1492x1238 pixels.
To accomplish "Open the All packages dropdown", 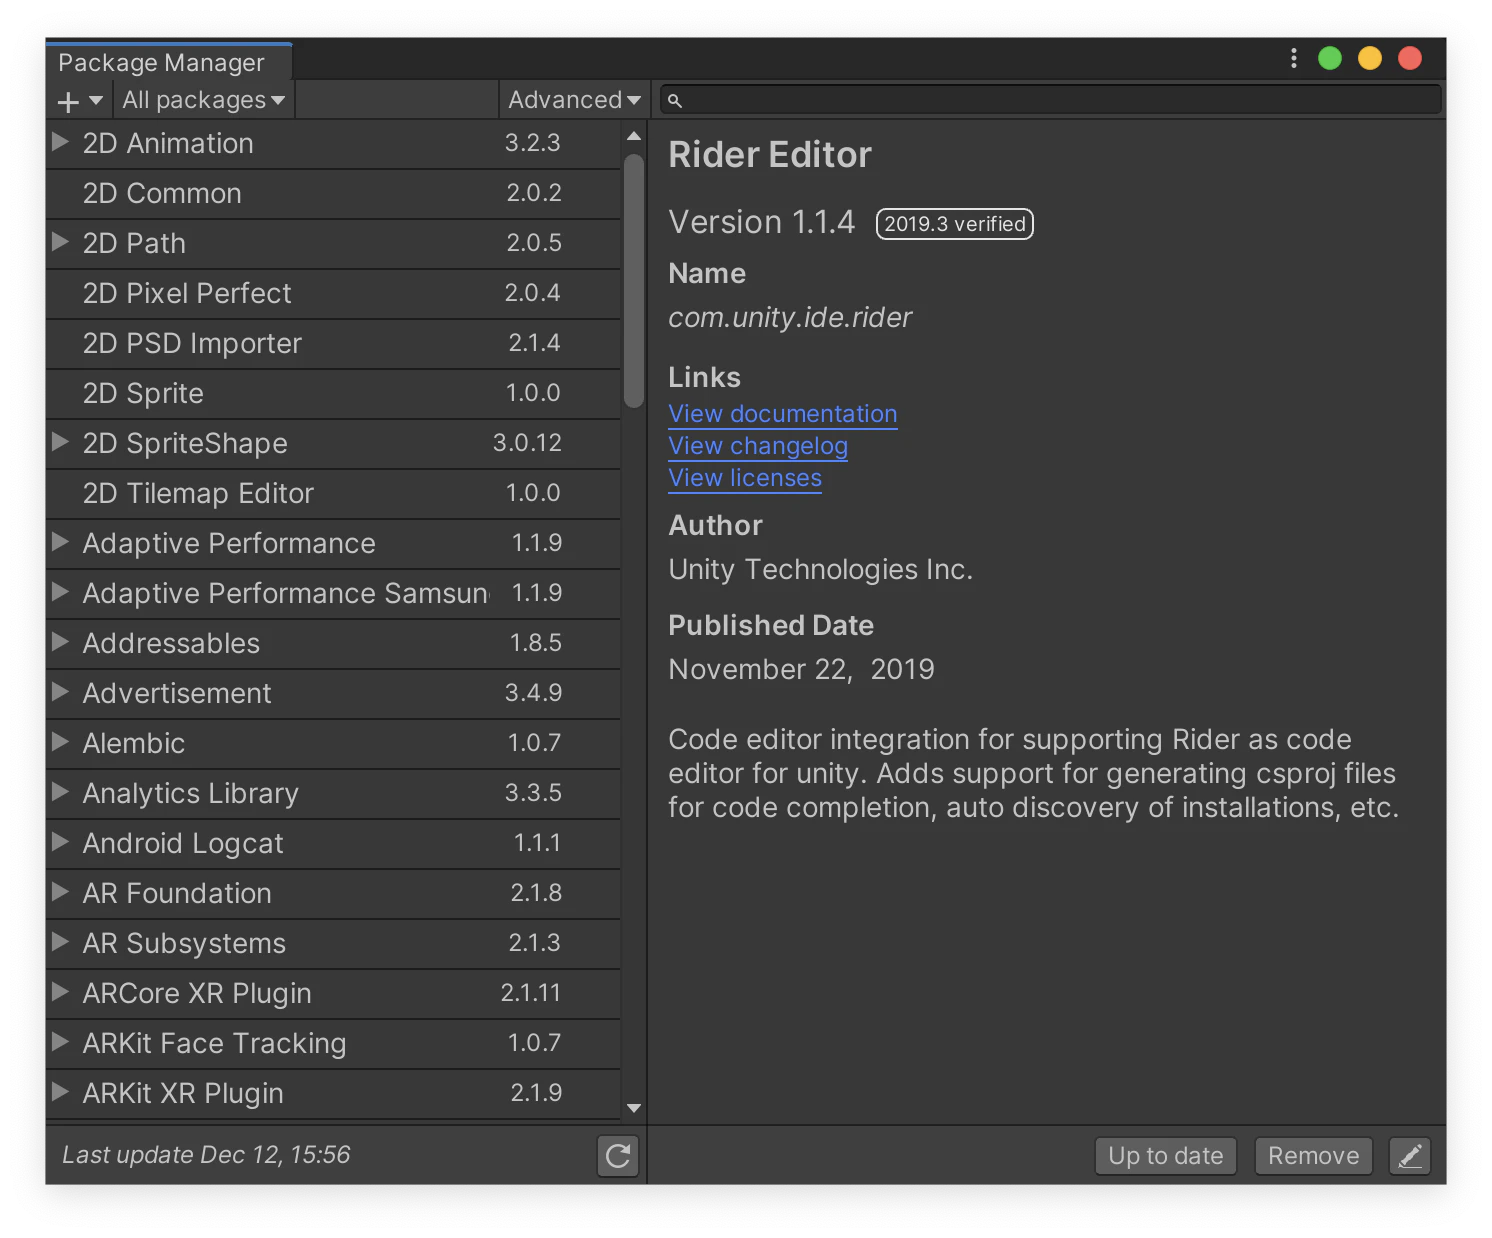I will [204, 100].
